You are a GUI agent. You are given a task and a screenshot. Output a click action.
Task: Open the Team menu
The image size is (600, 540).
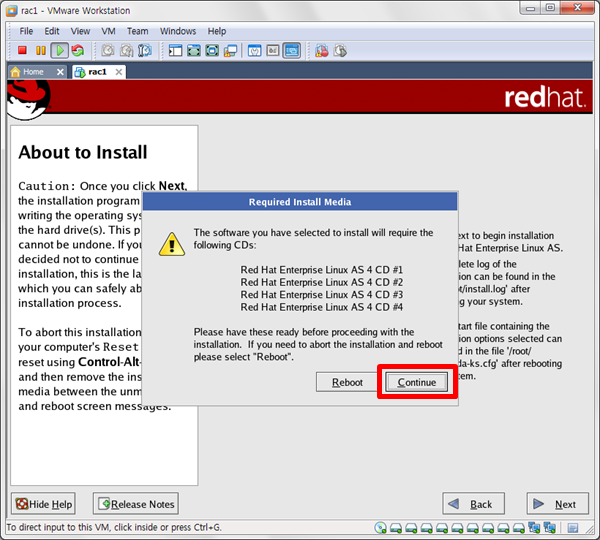pyautogui.click(x=137, y=31)
